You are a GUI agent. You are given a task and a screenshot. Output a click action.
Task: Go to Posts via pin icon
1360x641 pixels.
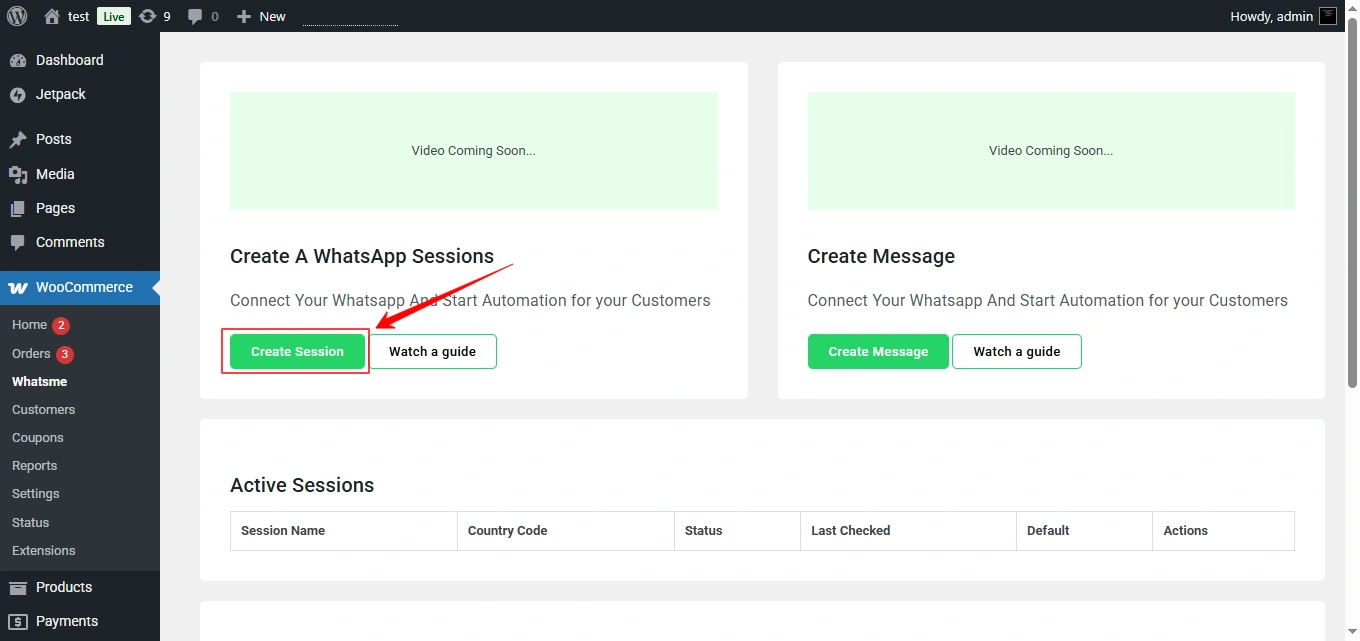pyautogui.click(x=18, y=140)
